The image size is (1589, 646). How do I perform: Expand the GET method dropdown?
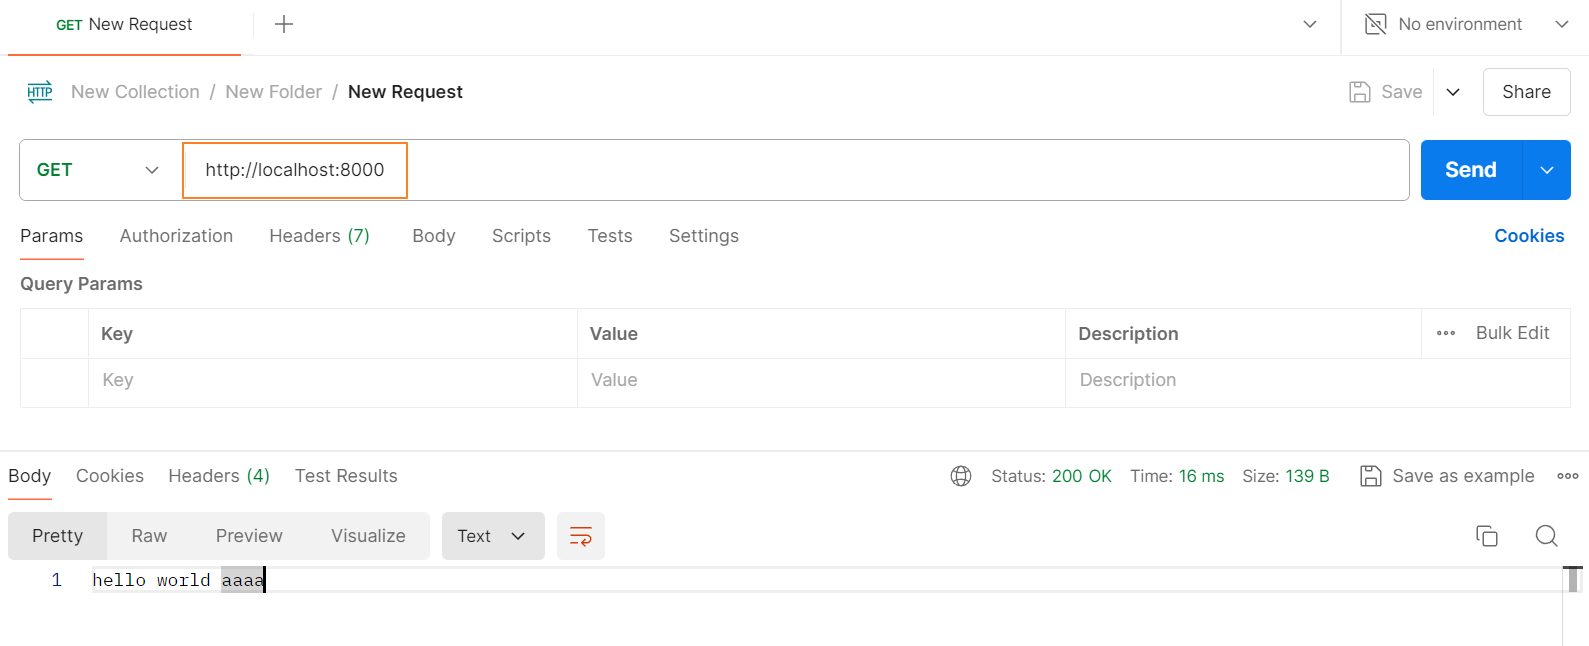click(x=98, y=170)
